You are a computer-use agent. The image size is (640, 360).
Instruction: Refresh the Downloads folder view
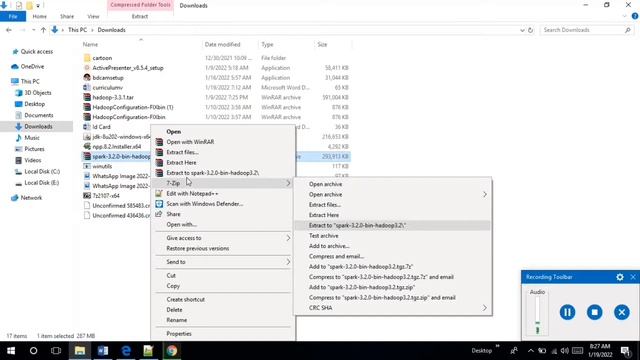click(531, 30)
